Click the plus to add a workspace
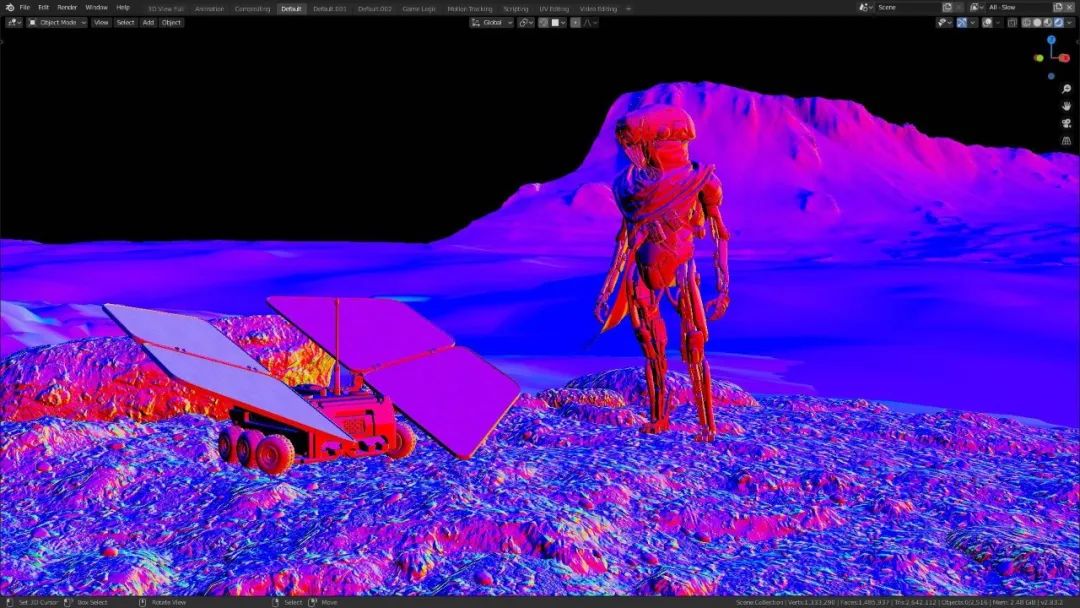The height and width of the screenshot is (608, 1080). (x=630, y=7)
